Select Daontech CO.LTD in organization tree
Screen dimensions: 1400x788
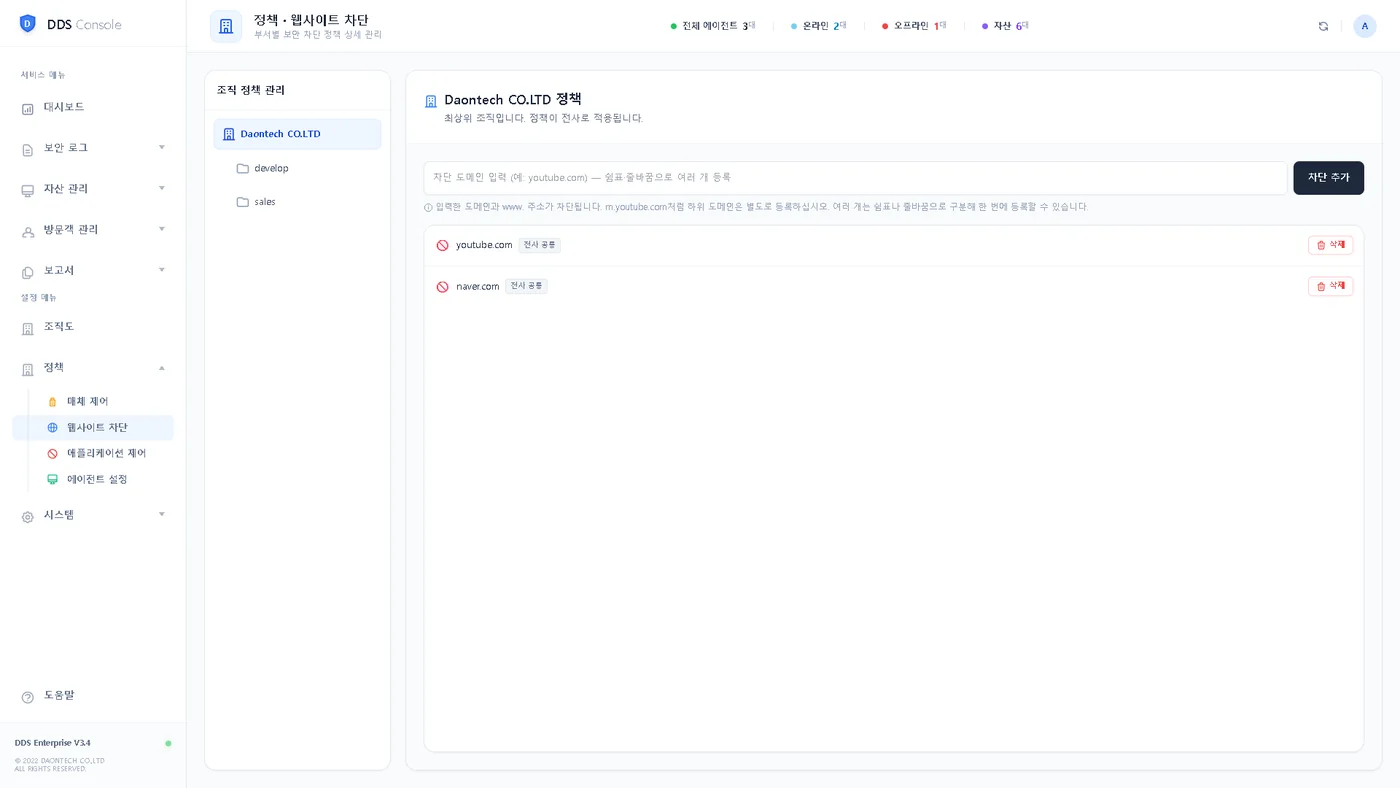(297, 134)
